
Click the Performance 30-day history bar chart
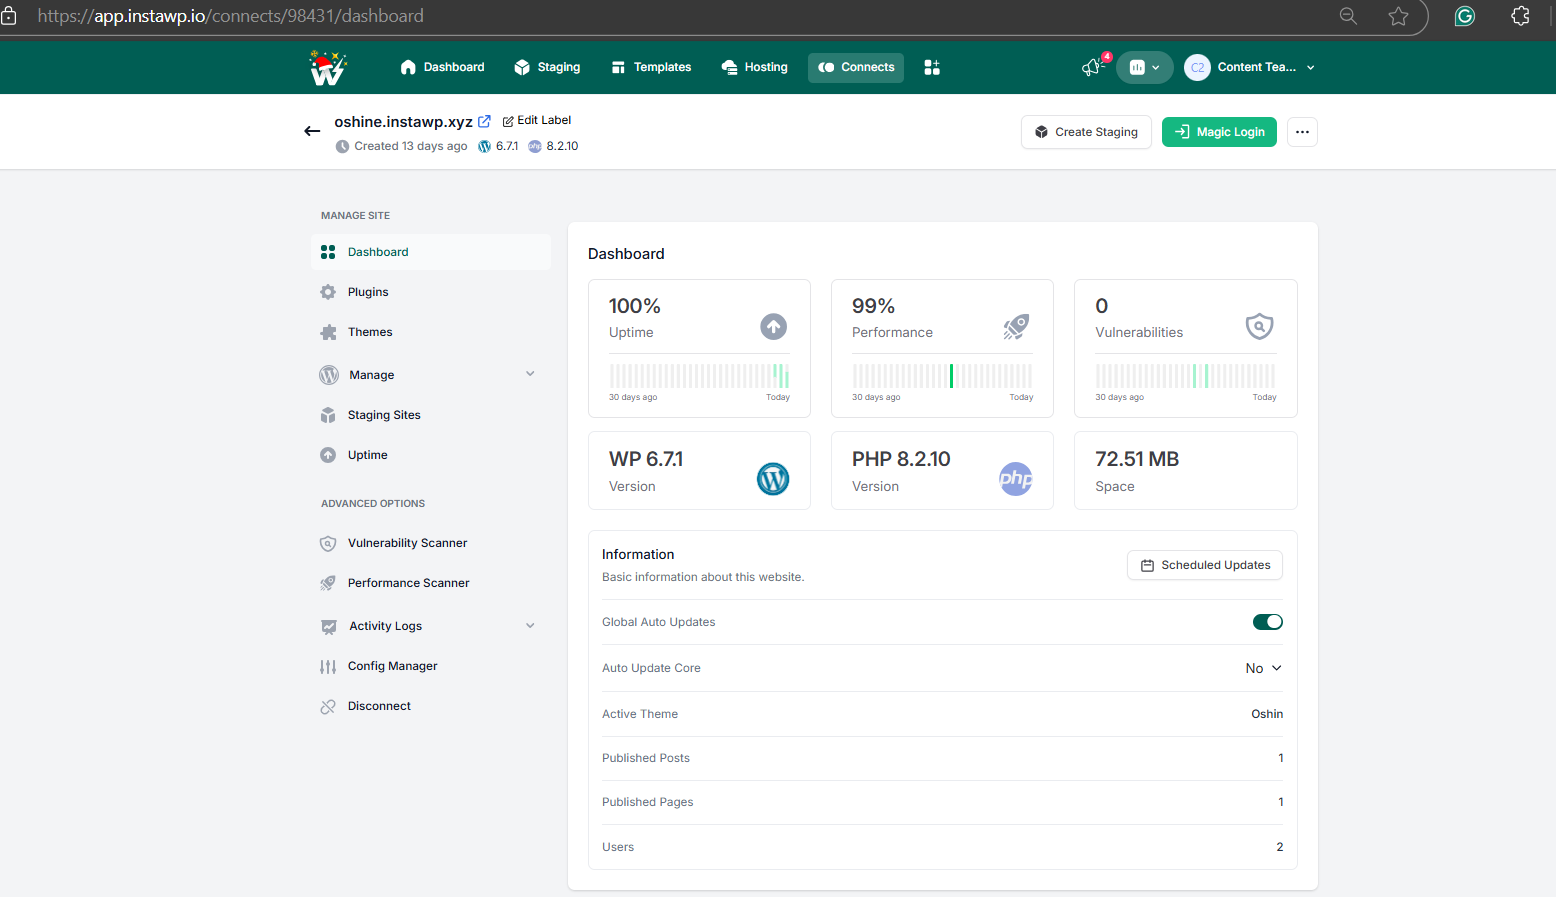point(942,376)
